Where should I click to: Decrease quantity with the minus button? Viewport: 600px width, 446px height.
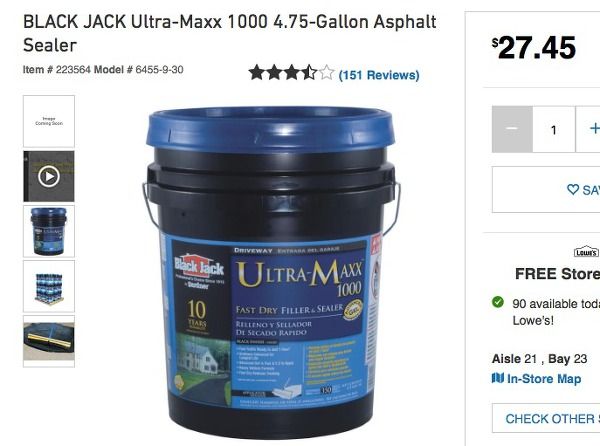coord(512,129)
